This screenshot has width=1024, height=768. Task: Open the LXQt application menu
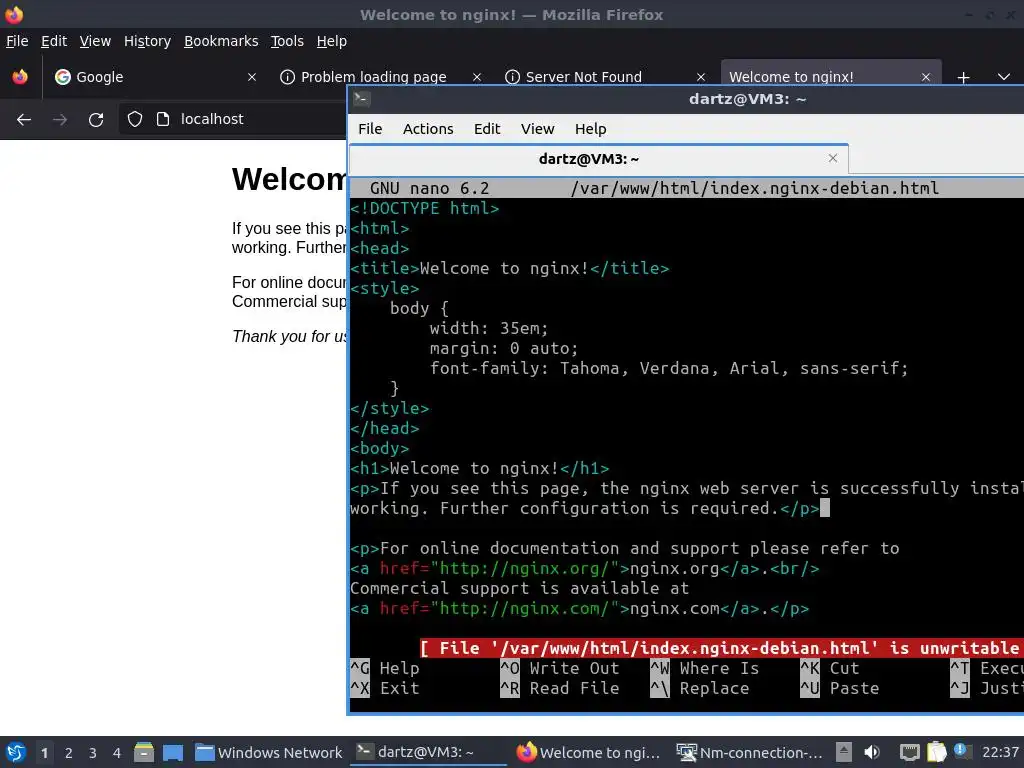16,752
